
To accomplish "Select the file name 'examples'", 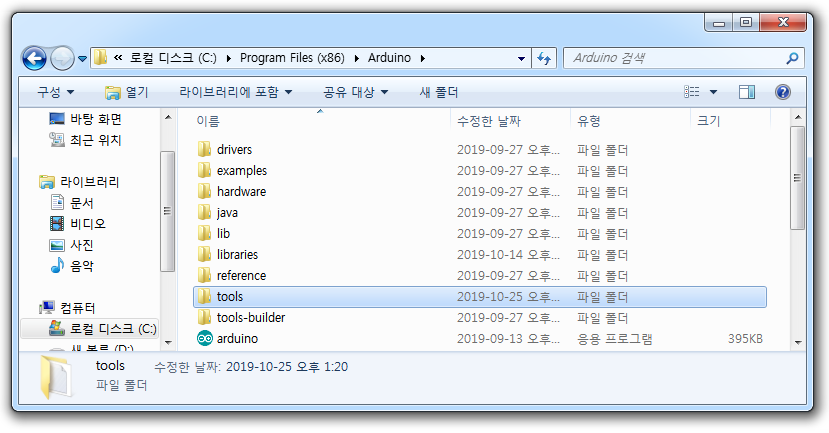I will 242,171.
